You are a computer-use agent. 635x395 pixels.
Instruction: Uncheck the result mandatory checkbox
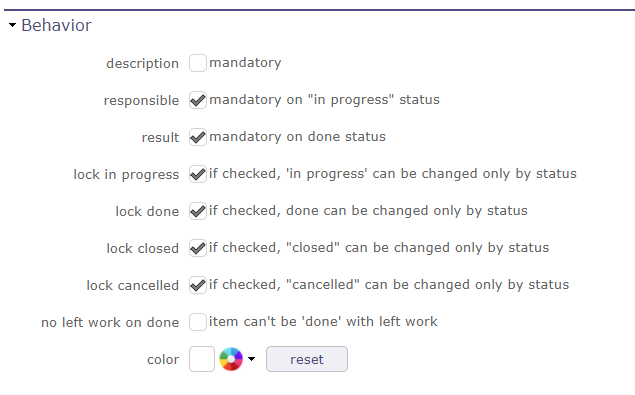click(x=198, y=137)
